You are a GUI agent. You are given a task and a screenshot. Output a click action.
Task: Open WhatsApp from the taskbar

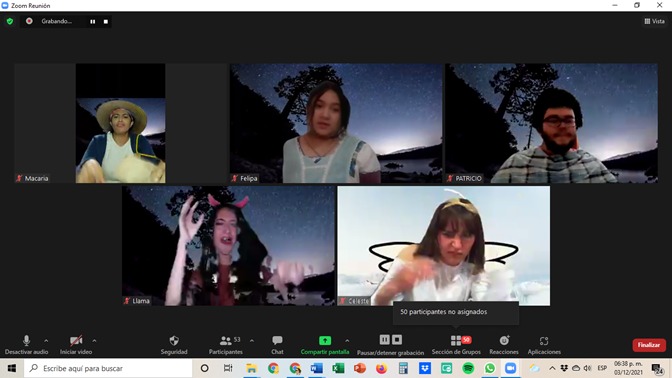tap(489, 368)
